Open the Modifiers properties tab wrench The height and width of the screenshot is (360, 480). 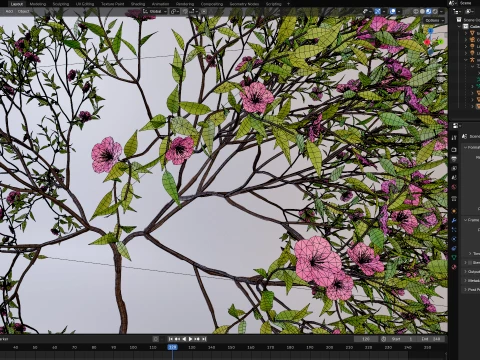[x=454, y=220]
